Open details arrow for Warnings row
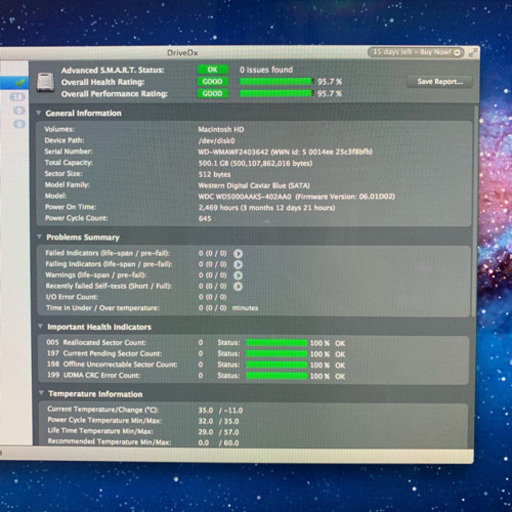The image size is (512, 512). [x=238, y=276]
